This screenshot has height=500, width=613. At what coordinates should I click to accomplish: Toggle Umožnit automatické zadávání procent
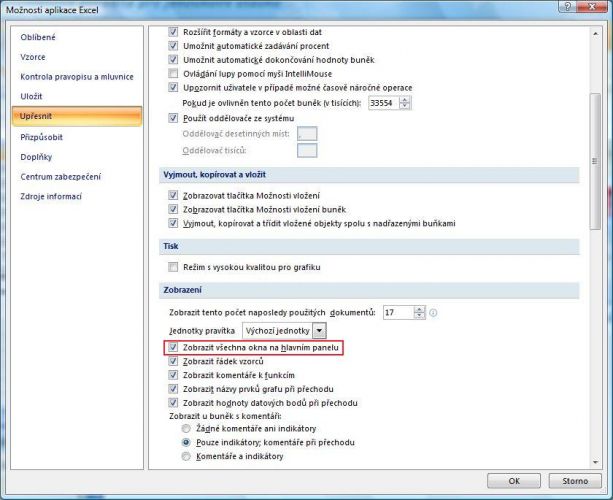(173, 46)
